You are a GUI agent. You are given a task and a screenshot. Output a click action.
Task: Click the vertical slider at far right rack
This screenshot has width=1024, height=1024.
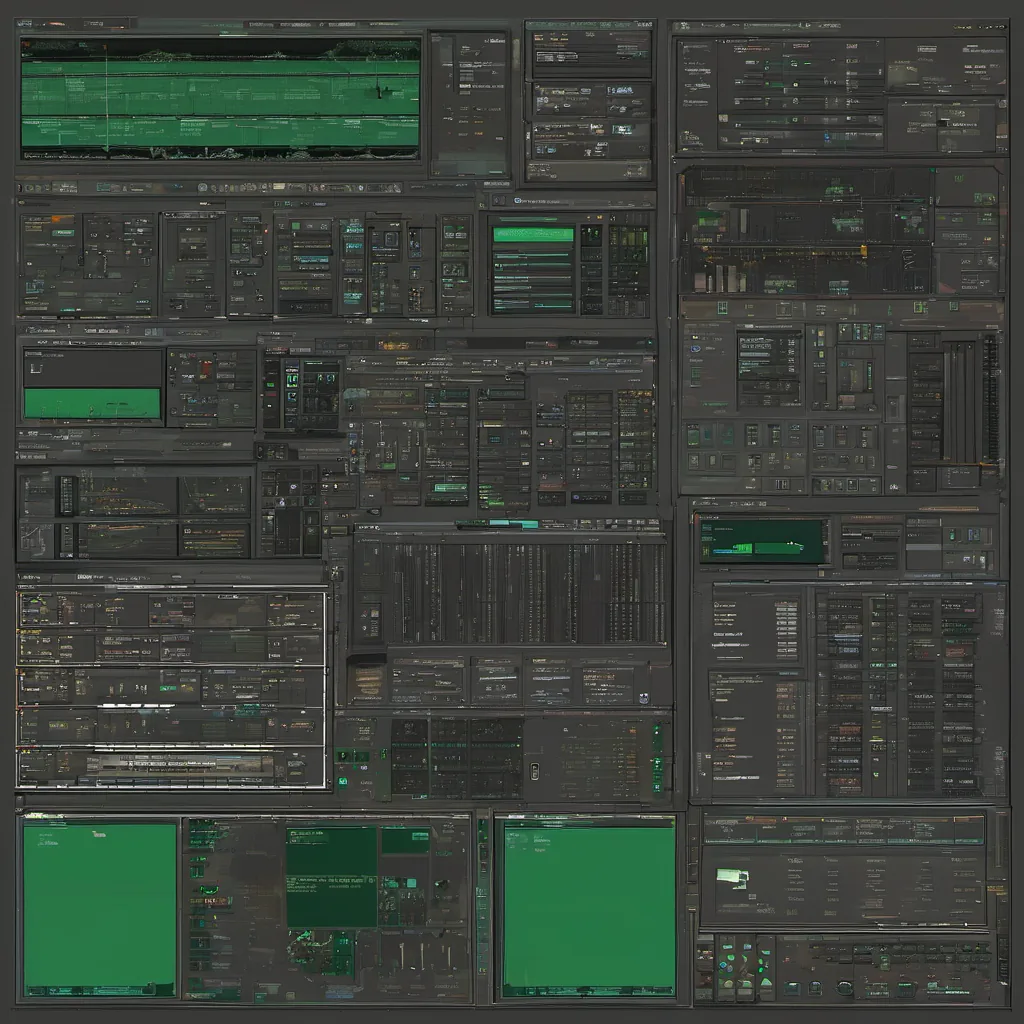[990, 397]
